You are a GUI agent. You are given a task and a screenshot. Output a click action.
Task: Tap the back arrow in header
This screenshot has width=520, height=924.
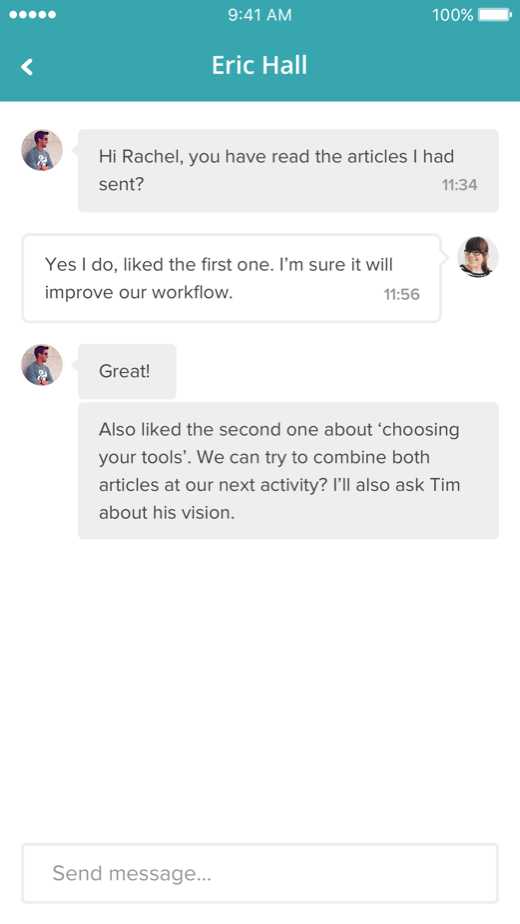[x=27, y=67]
